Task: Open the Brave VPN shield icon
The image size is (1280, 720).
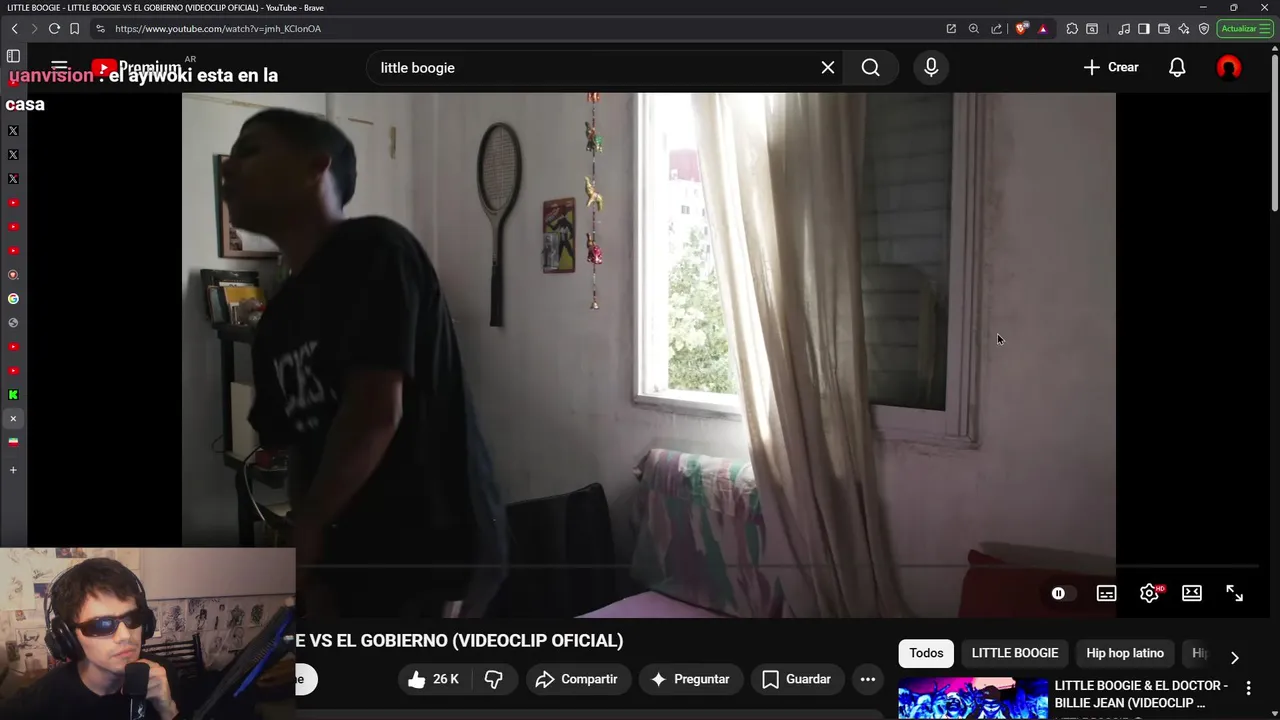Action: 1204,29
